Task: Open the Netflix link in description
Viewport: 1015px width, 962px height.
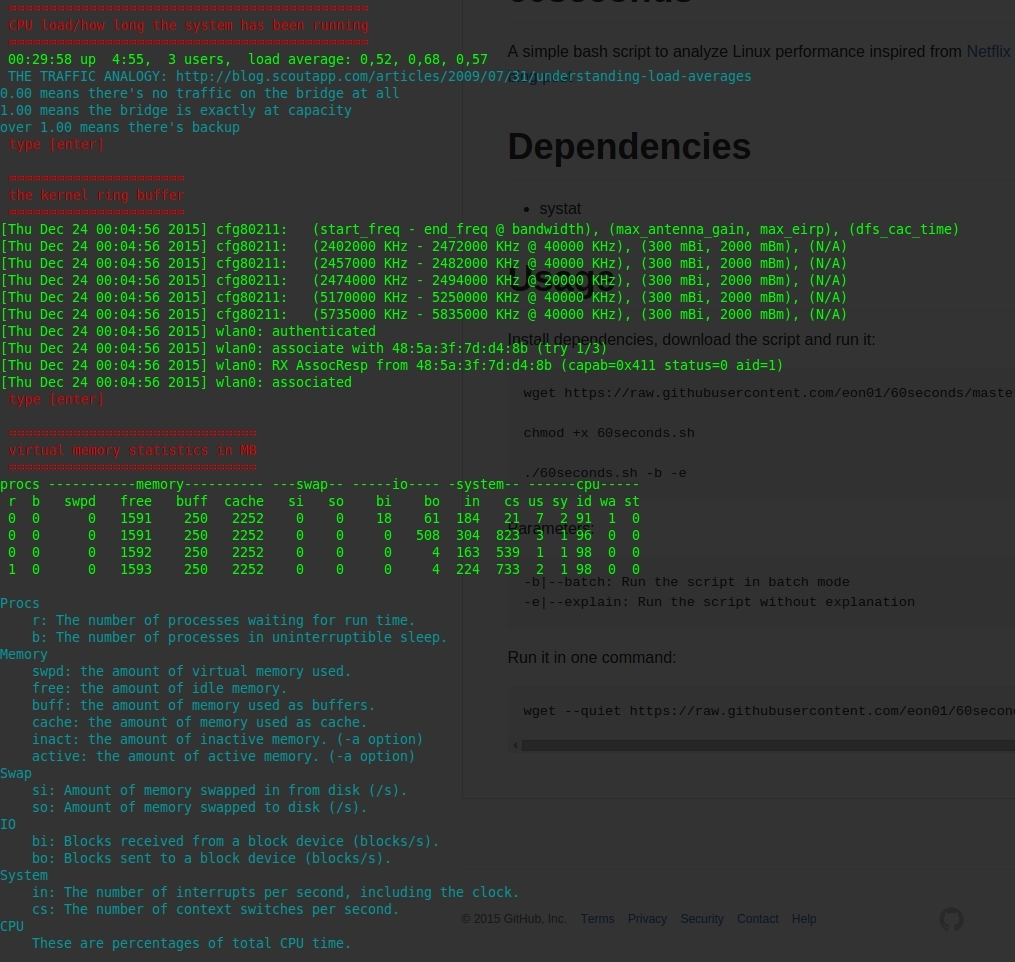Action: click(988, 52)
